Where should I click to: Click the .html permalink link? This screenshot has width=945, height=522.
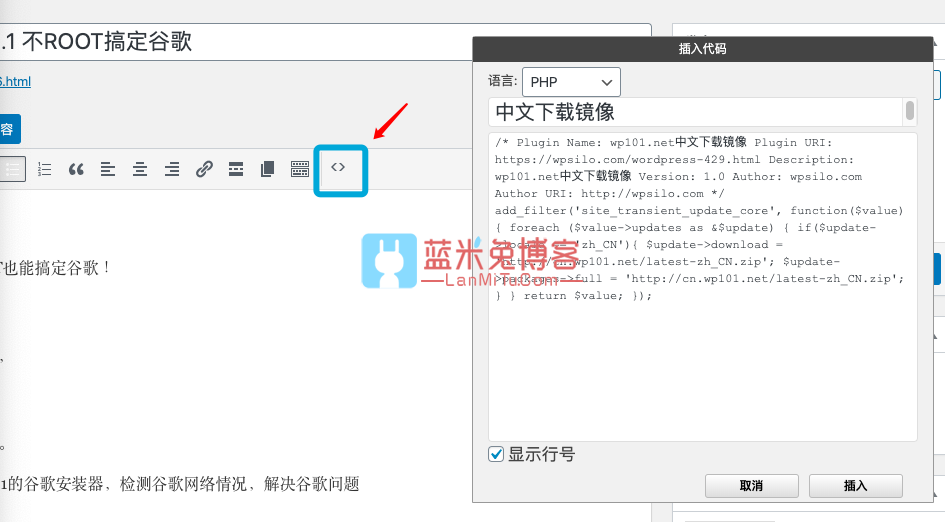tap(15, 81)
